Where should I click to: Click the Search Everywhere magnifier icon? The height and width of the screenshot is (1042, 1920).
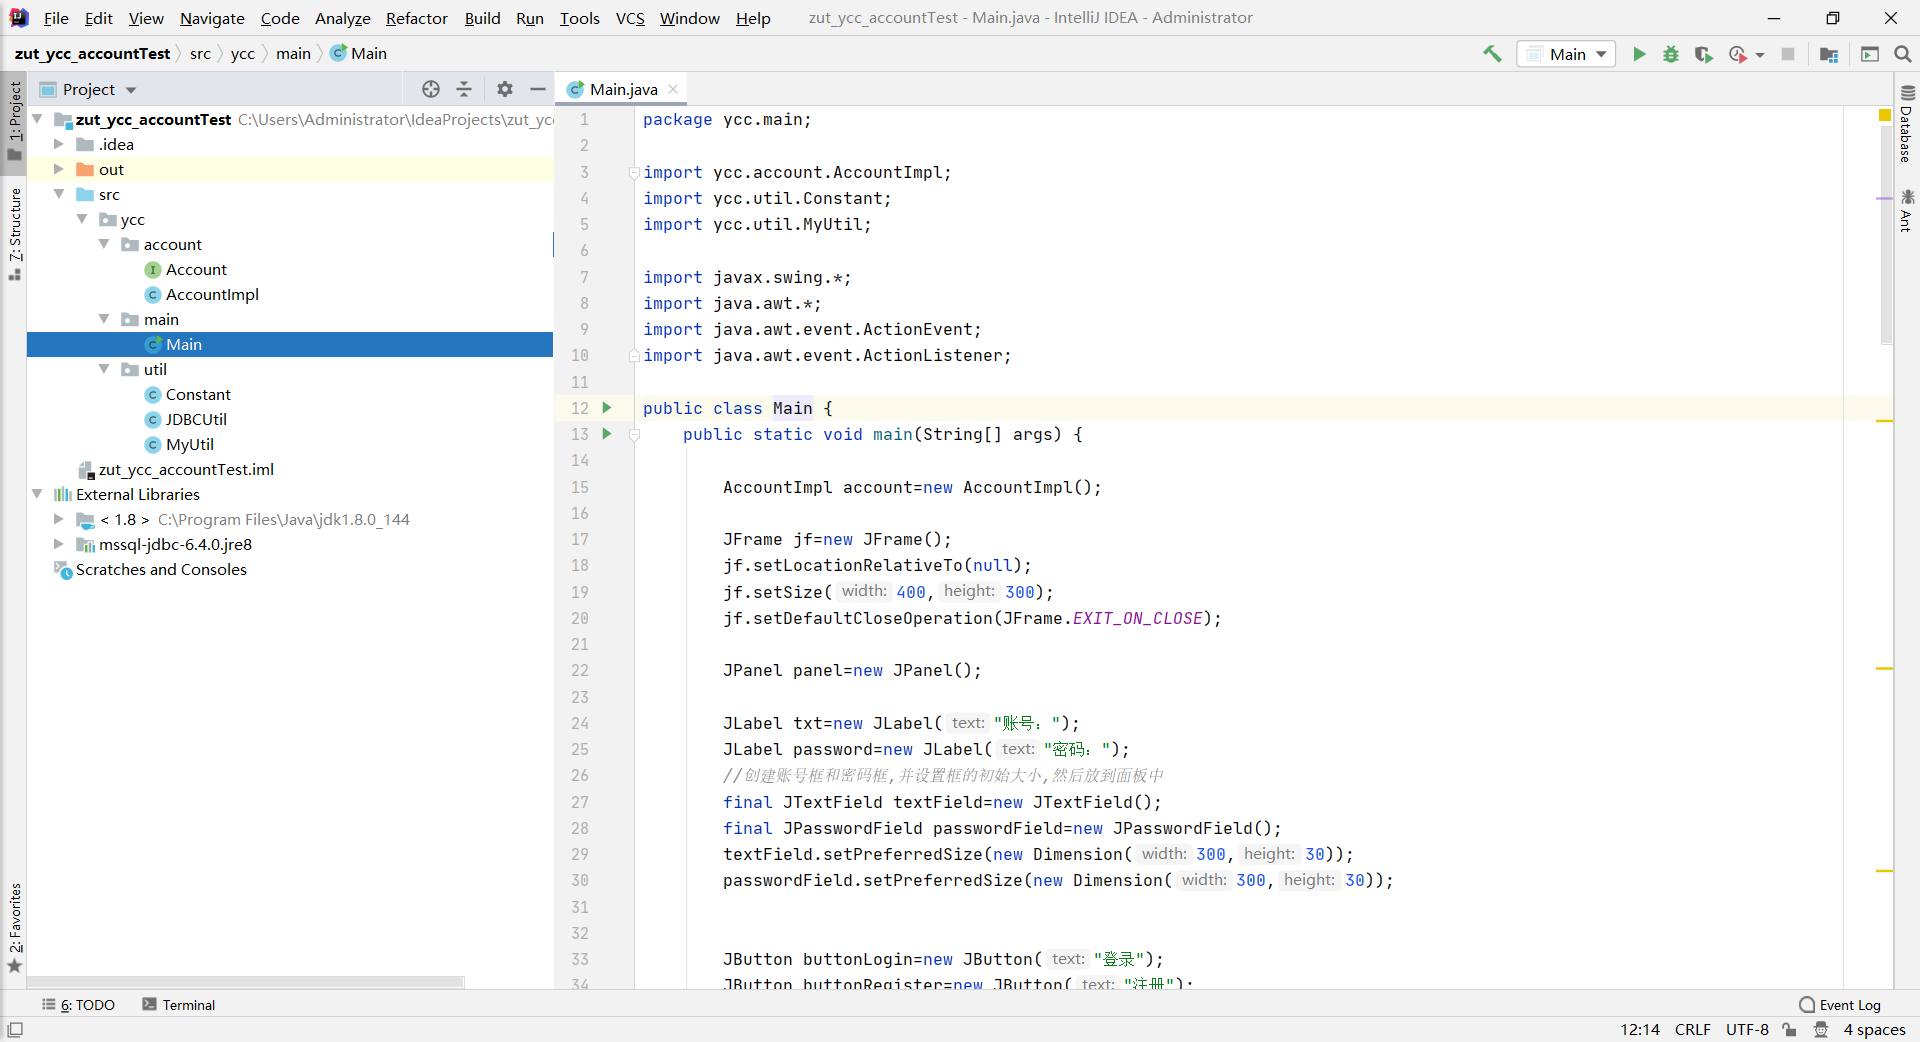click(x=1903, y=54)
